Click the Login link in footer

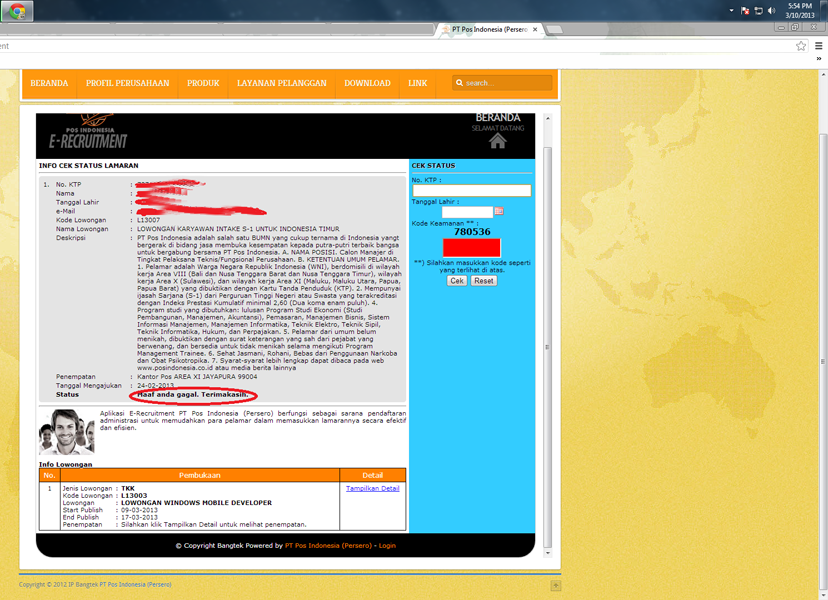tap(387, 546)
